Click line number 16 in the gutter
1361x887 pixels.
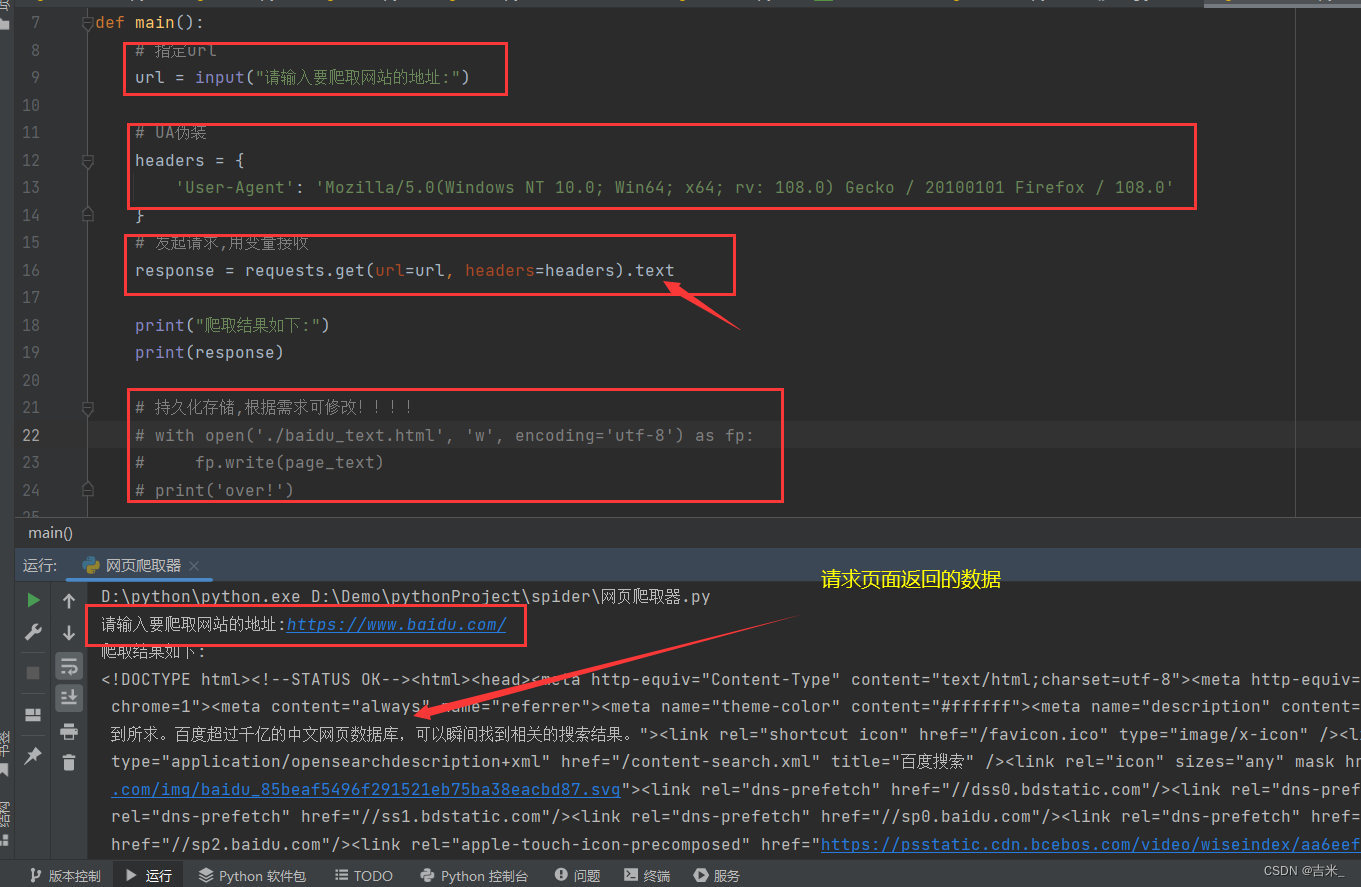pos(30,270)
